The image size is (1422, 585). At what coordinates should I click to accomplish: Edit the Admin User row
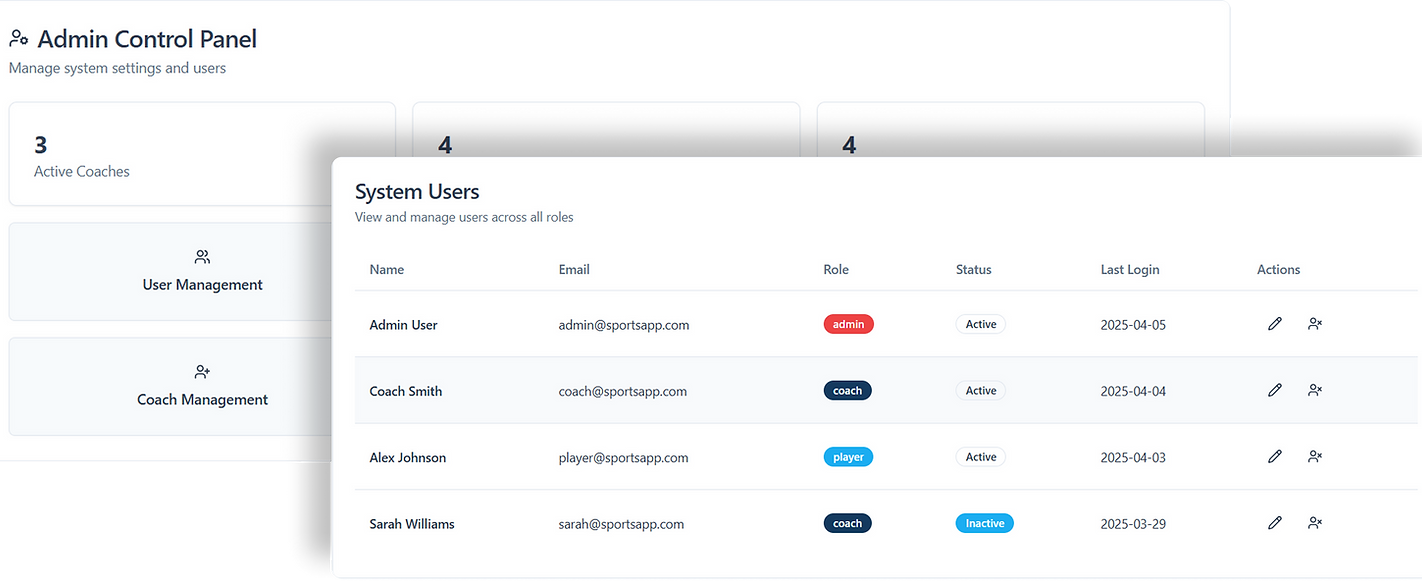(x=1274, y=324)
